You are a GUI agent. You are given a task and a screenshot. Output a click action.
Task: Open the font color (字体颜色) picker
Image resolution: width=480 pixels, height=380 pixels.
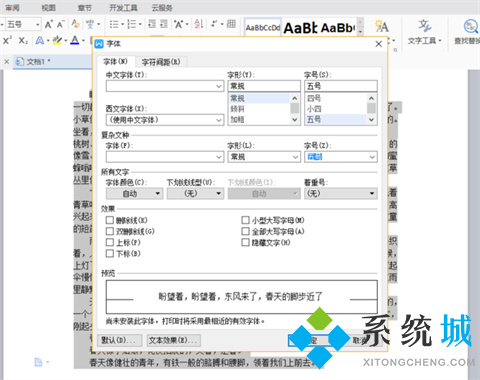(134, 193)
